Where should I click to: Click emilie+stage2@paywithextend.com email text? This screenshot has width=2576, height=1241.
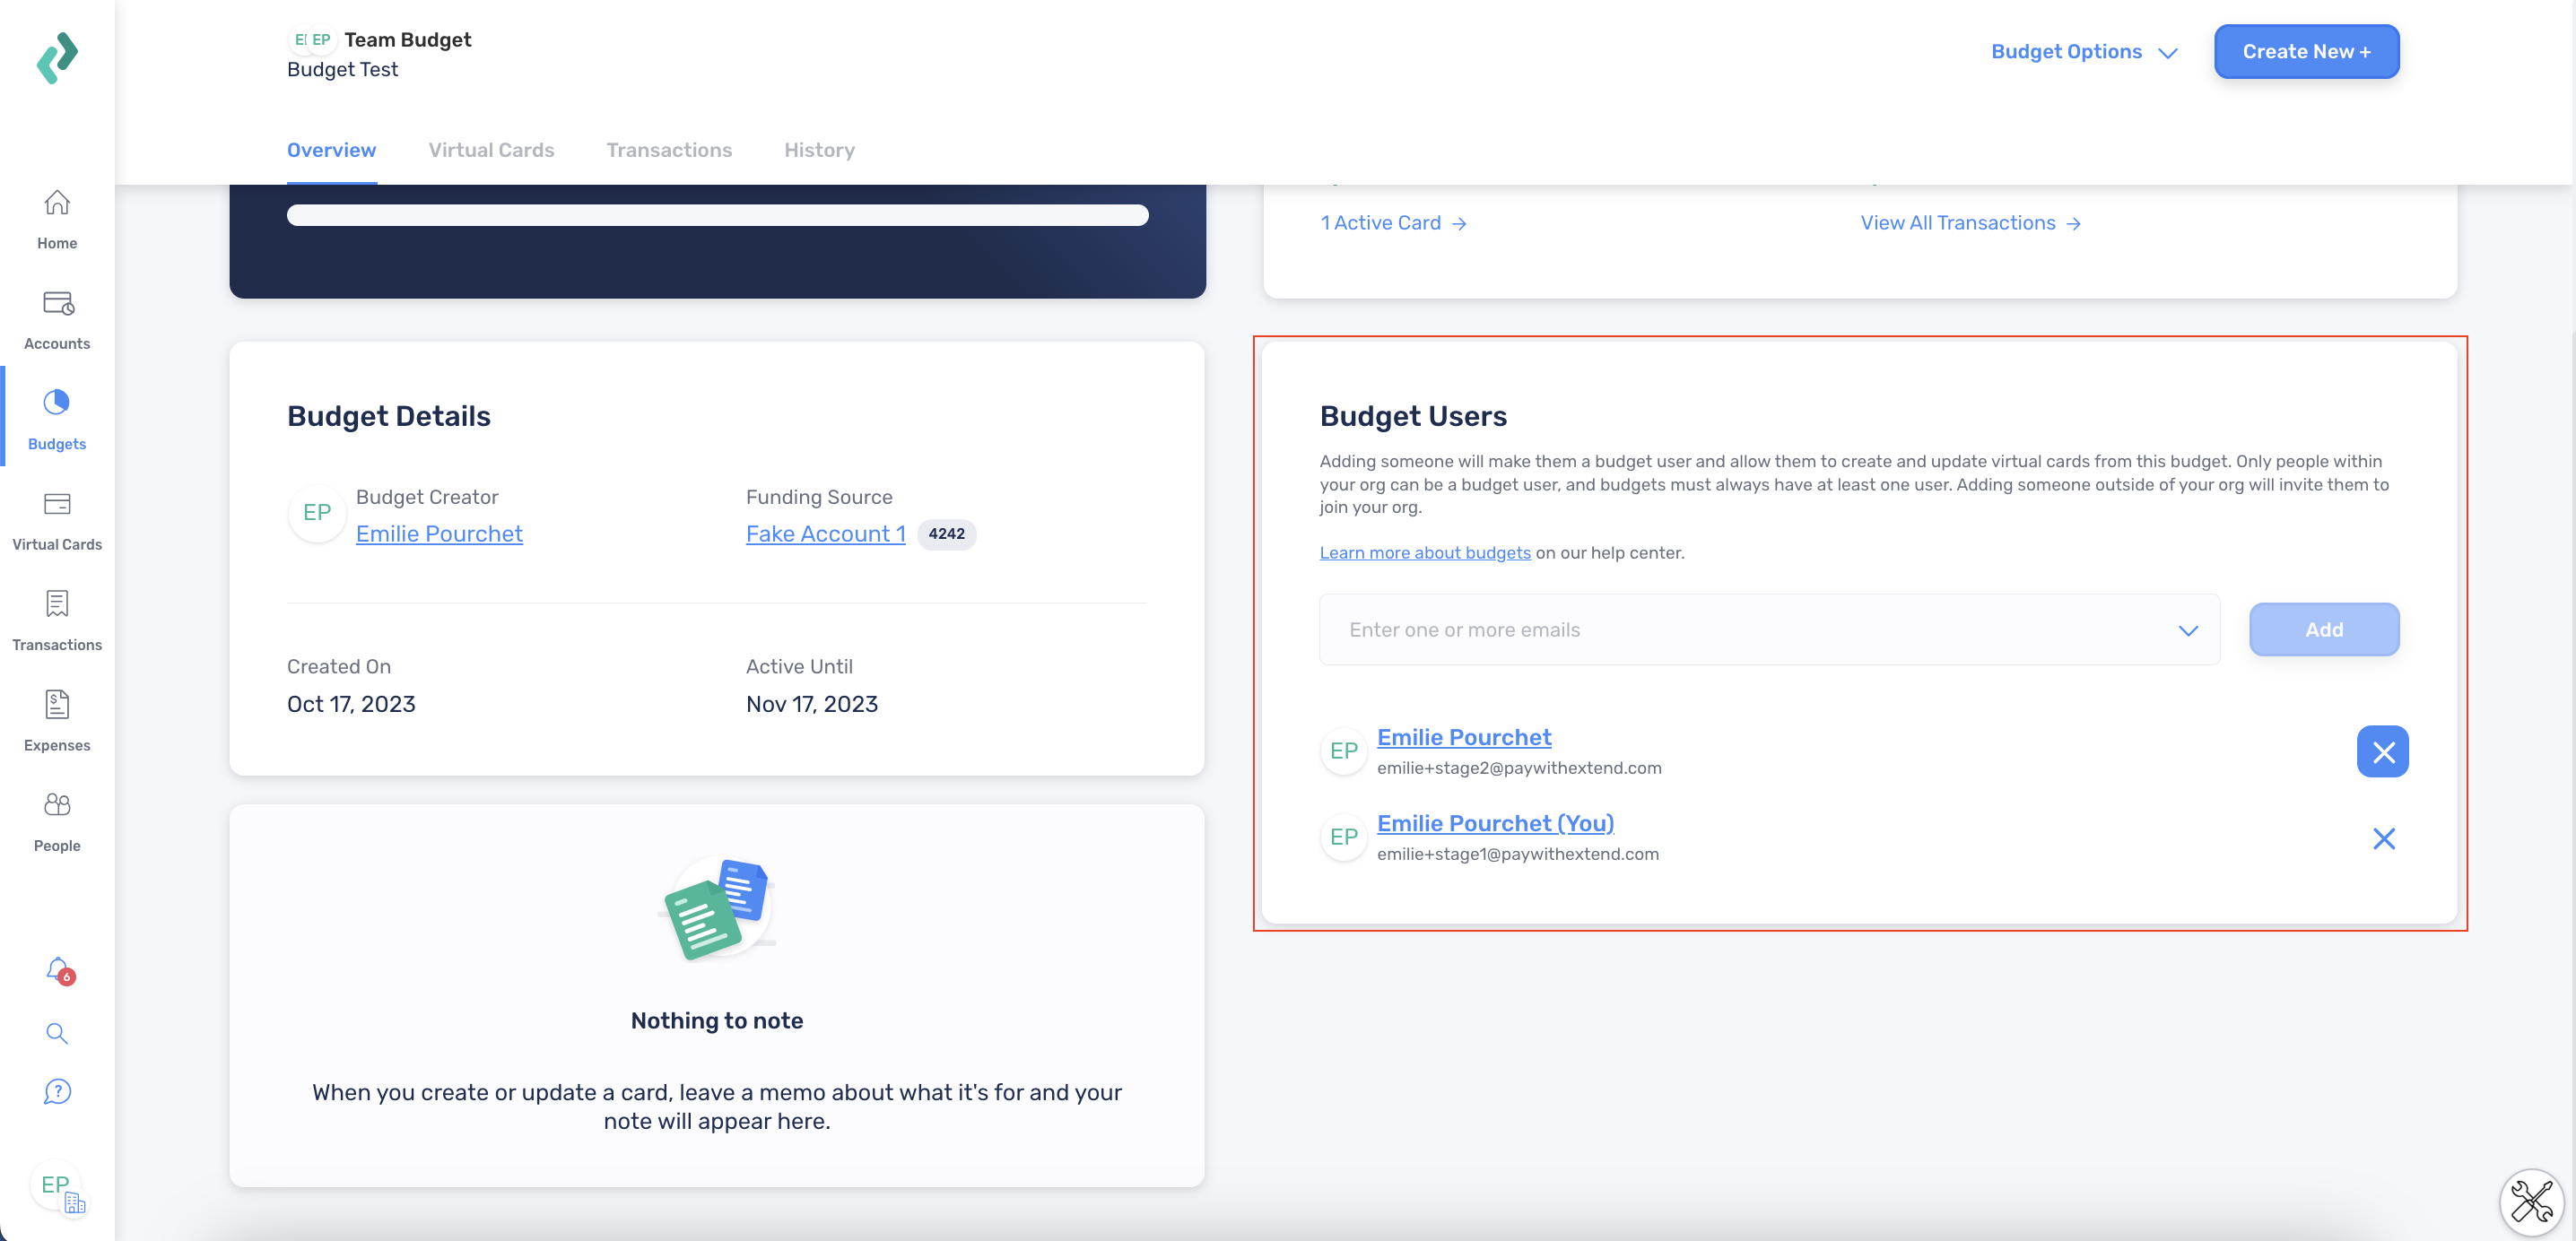point(1519,768)
